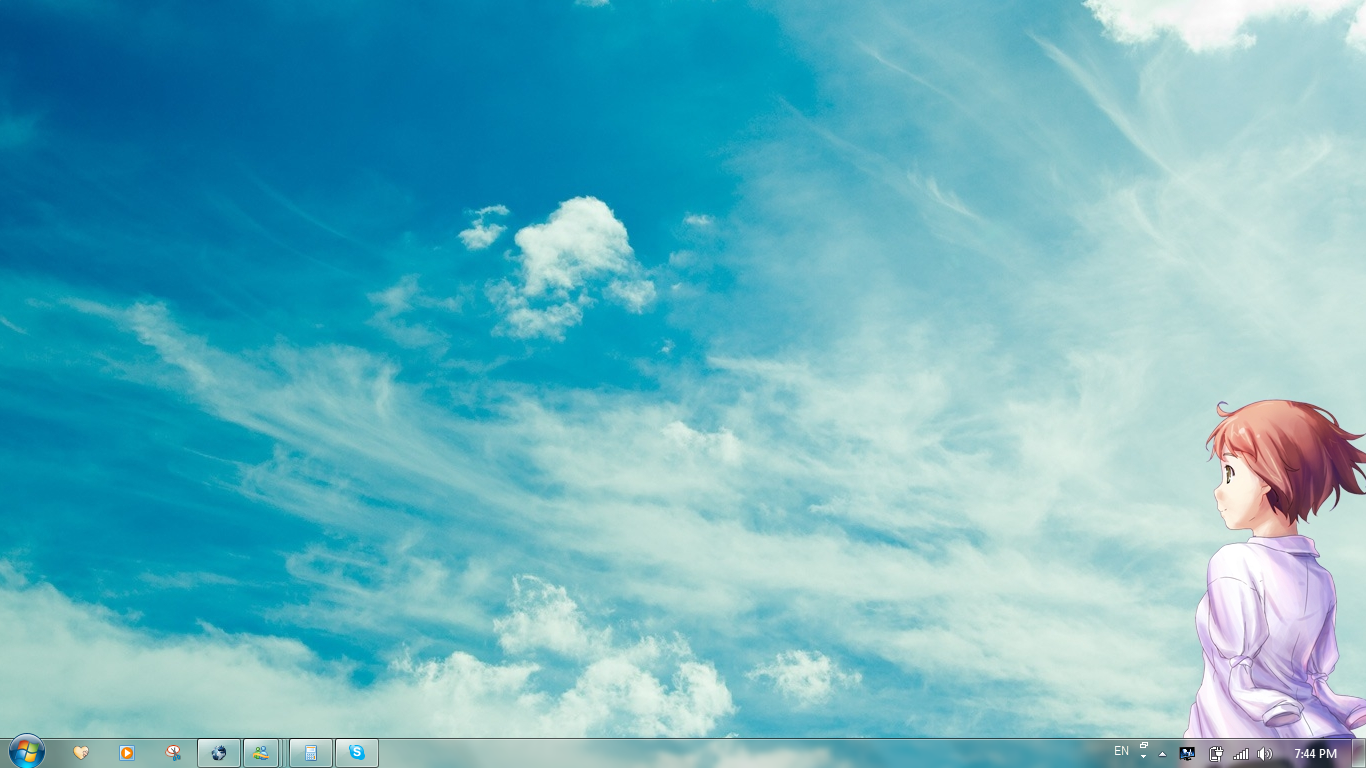Open the network signal bars tray icon
Screen dimensions: 1366x768
tap(1241, 754)
